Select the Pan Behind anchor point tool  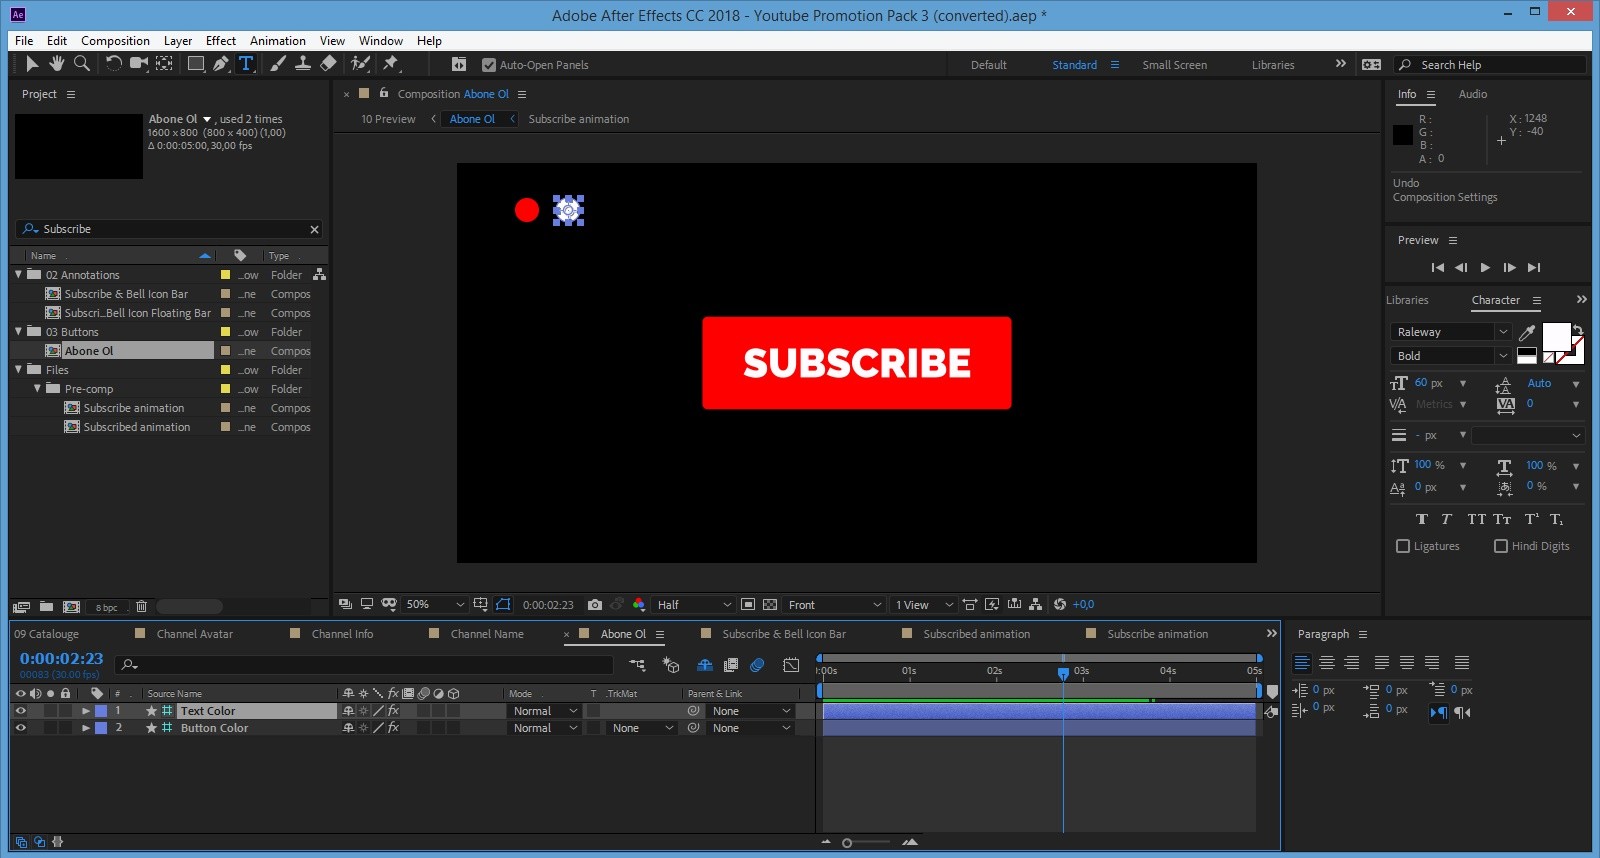click(x=164, y=64)
